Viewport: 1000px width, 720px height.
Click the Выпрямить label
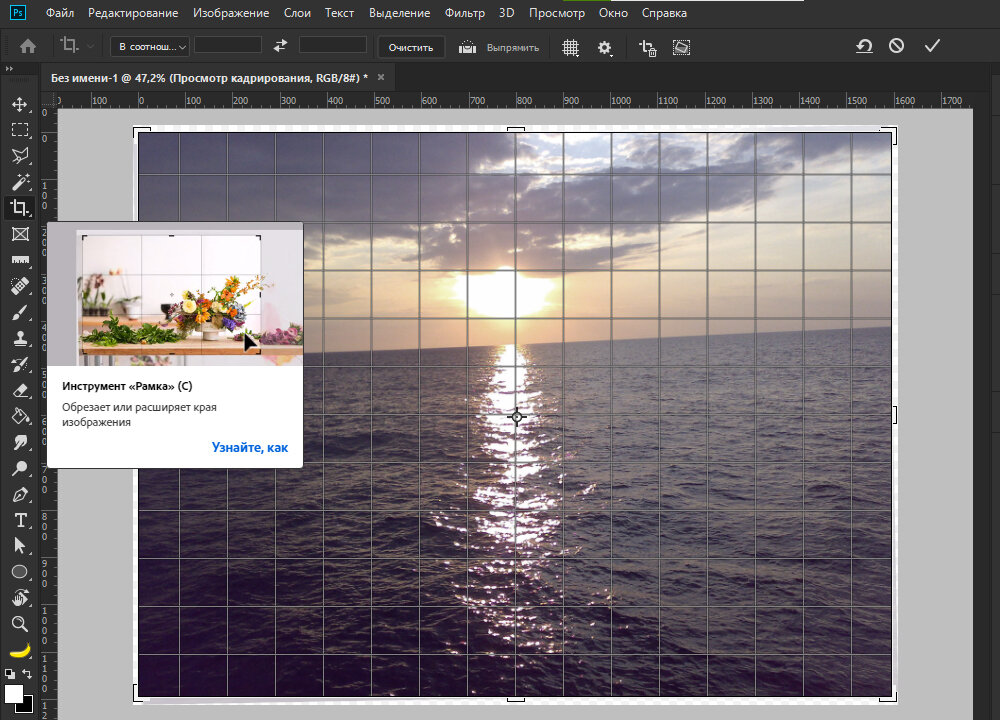pyautogui.click(x=513, y=48)
